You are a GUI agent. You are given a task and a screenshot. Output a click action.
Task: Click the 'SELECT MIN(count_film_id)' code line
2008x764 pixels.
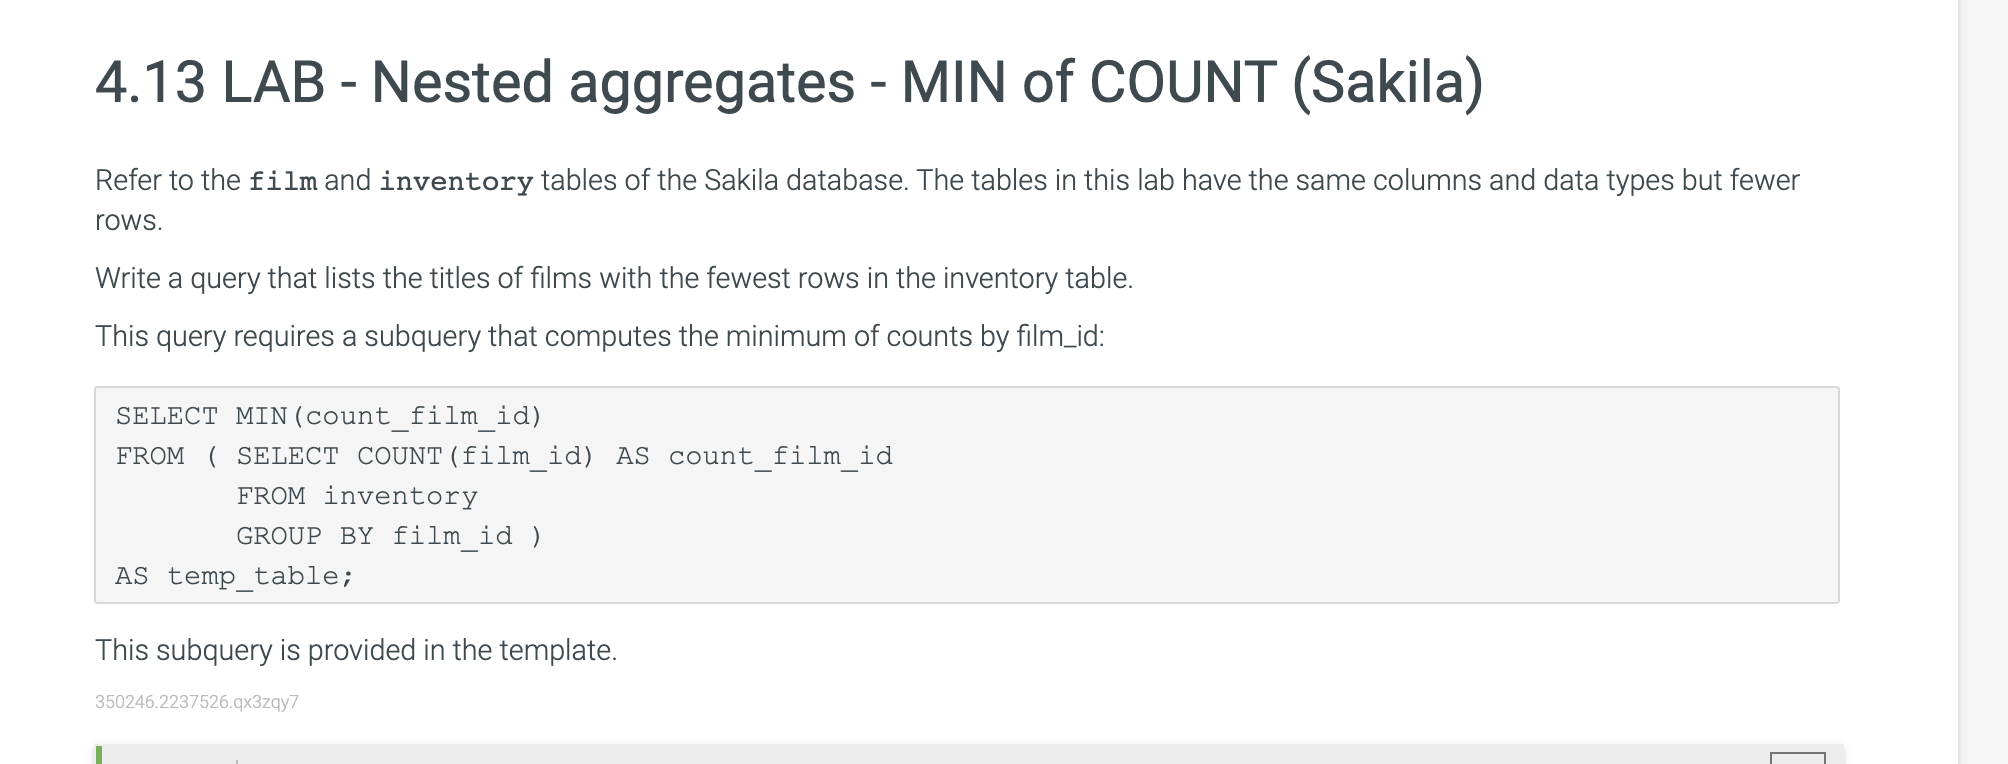(x=329, y=416)
